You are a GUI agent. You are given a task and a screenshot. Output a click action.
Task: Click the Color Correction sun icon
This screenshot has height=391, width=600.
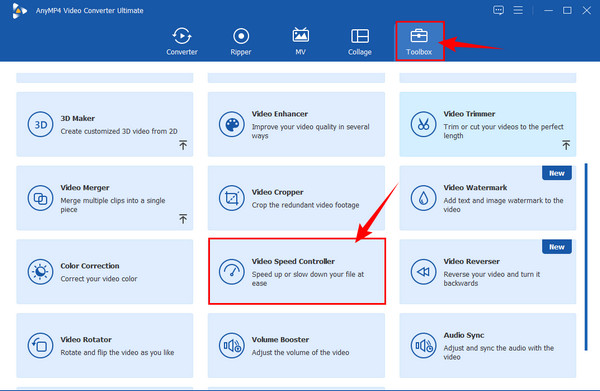point(41,272)
